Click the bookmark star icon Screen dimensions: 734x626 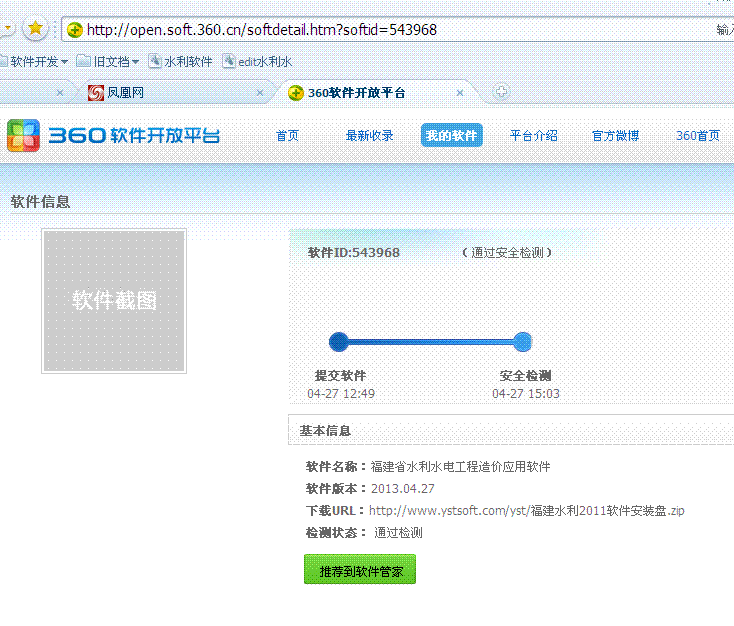(35, 28)
